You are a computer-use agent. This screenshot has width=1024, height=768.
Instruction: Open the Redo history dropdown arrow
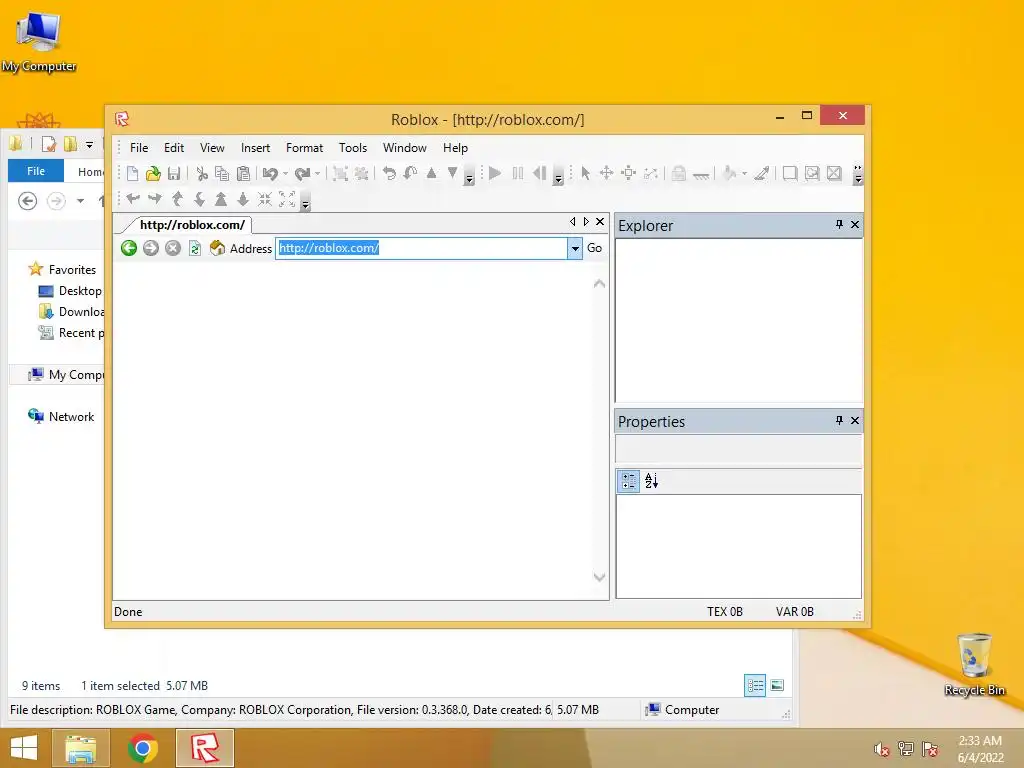[317, 174]
